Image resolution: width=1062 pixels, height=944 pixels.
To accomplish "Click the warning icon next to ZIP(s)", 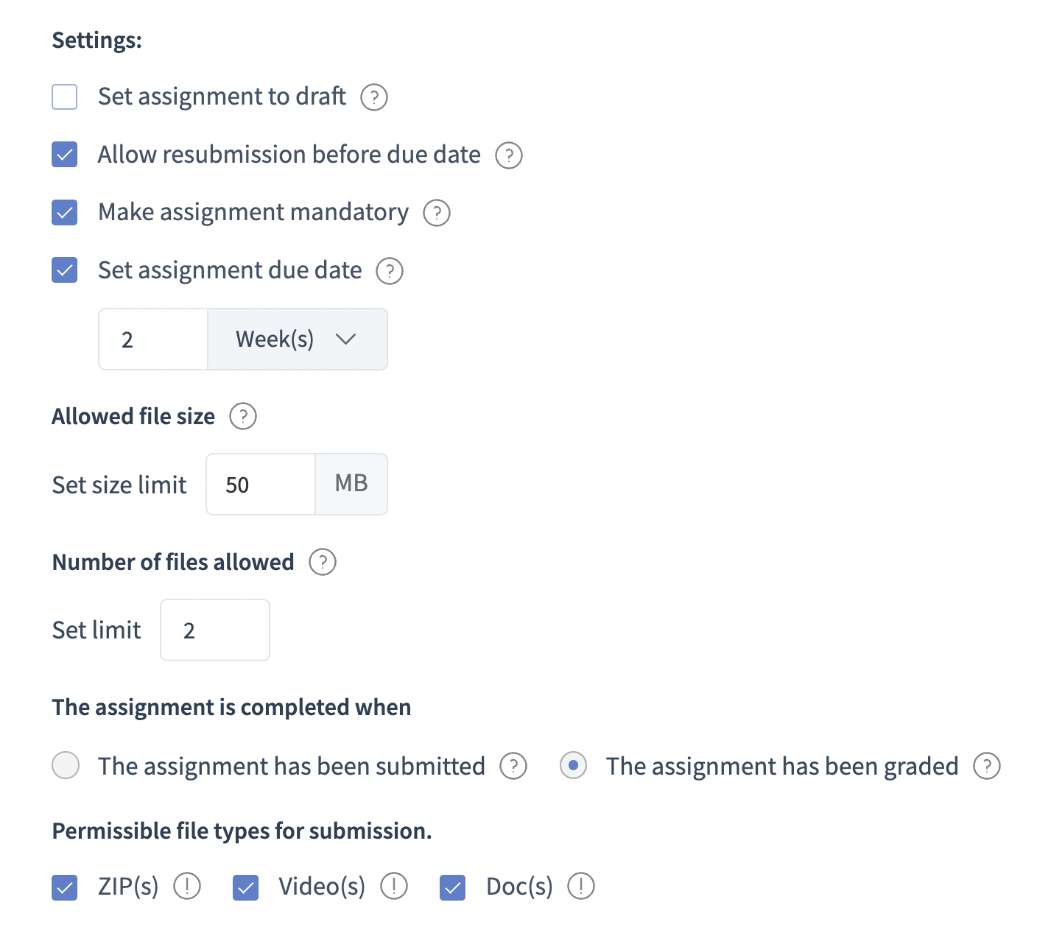I will (x=189, y=886).
